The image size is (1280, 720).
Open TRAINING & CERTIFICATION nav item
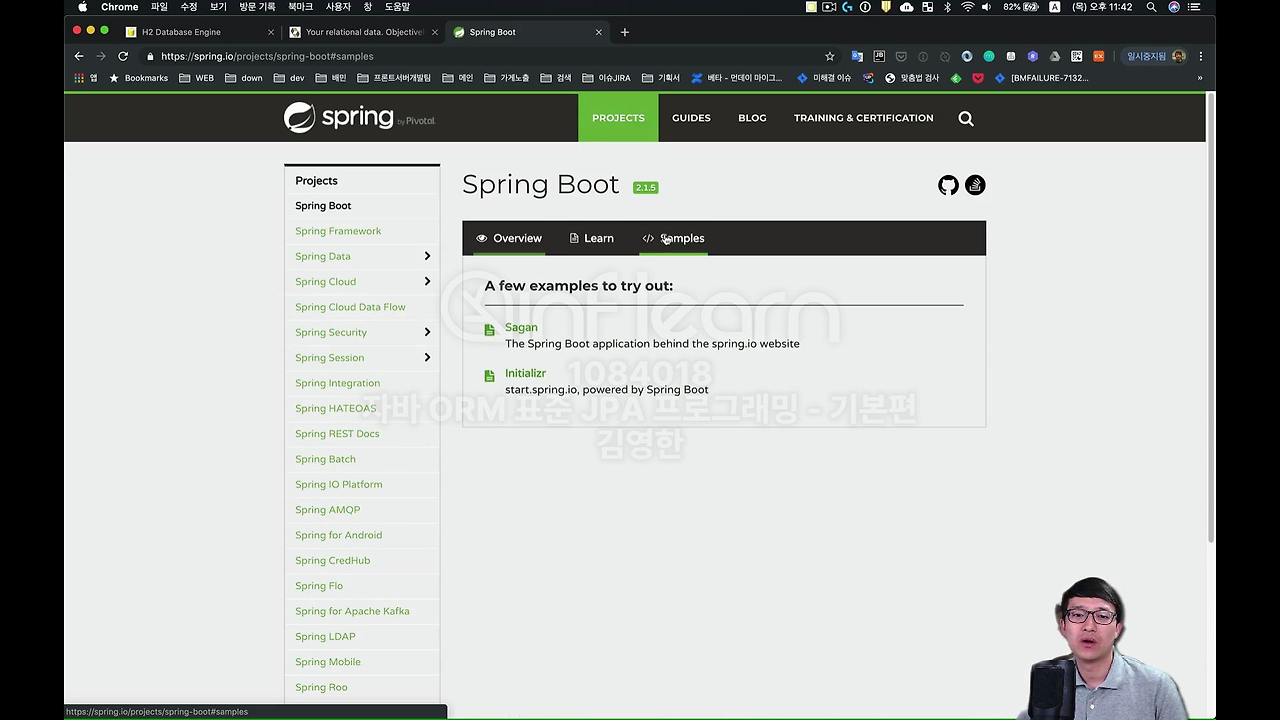864,118
